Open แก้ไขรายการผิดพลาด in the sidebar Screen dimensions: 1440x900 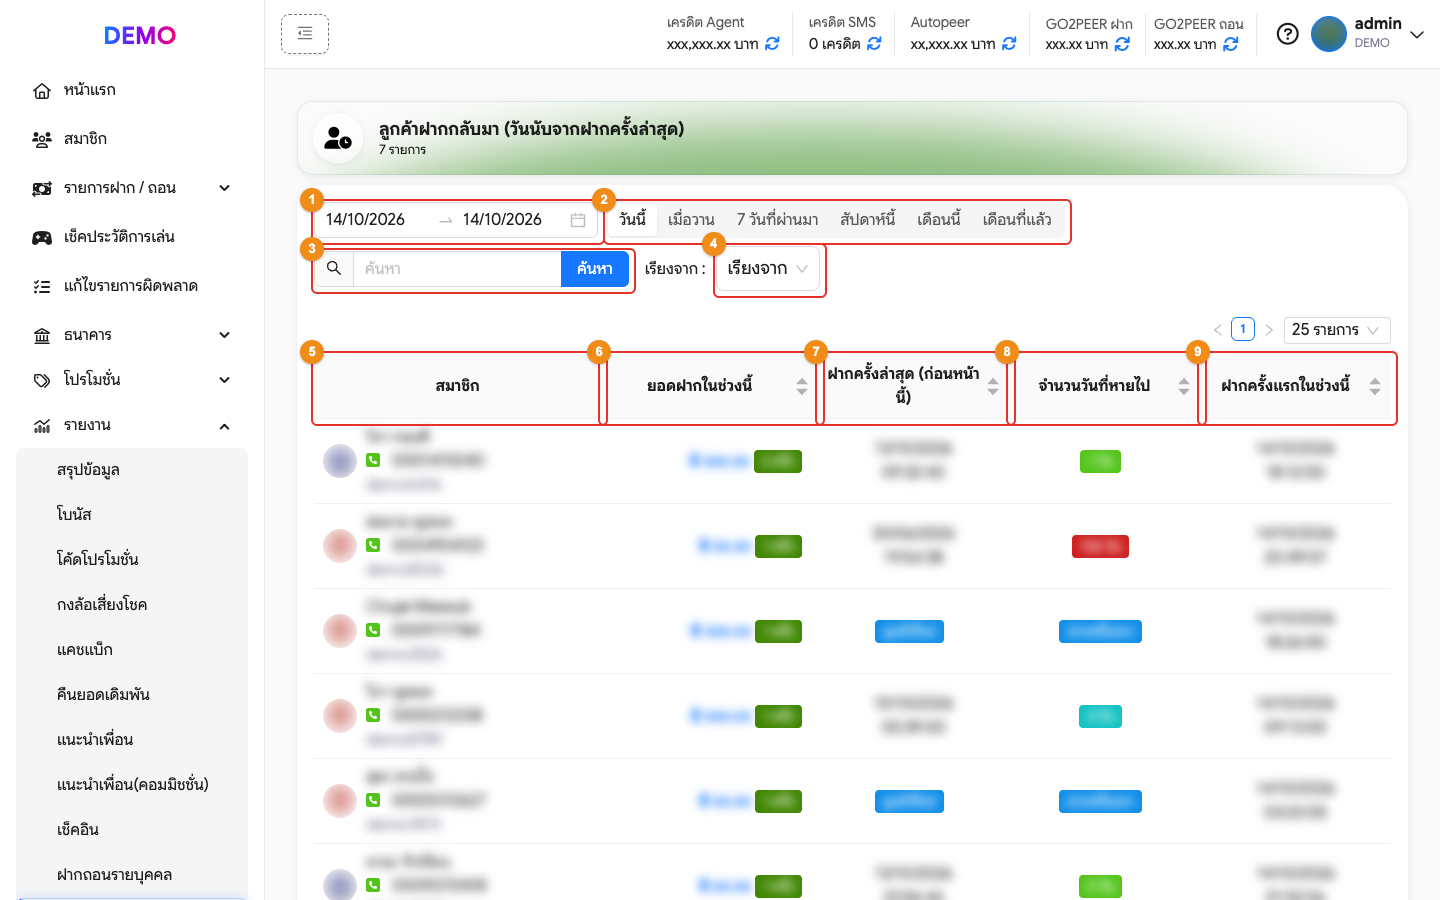pos(132,286)
